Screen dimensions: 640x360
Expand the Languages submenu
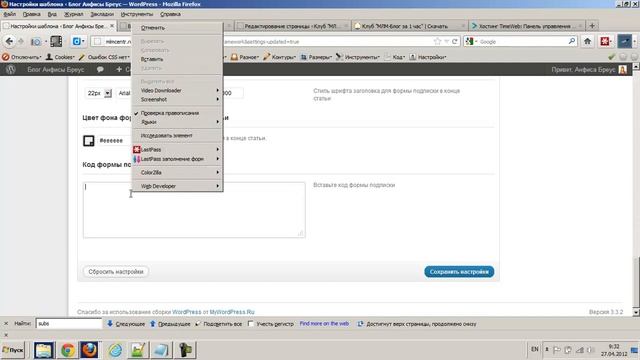pyautogui.click(x=177, y=122)
